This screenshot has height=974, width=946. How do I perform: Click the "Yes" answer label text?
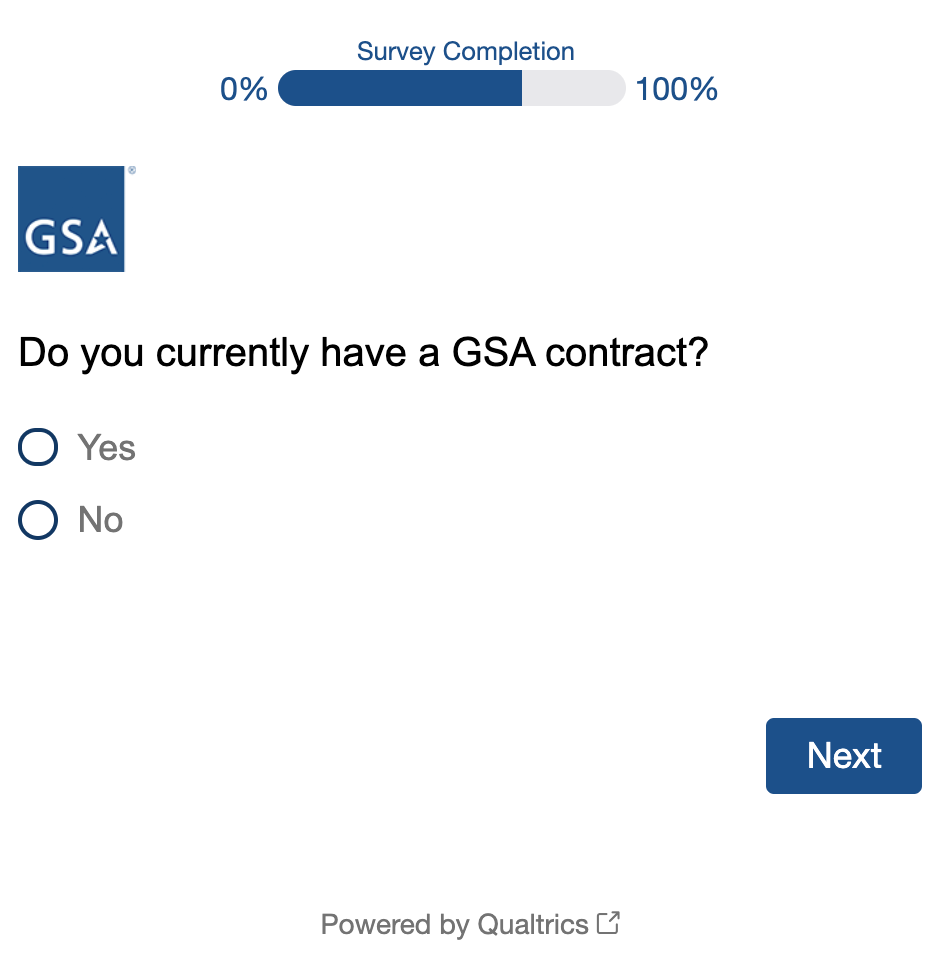(107, 447)
